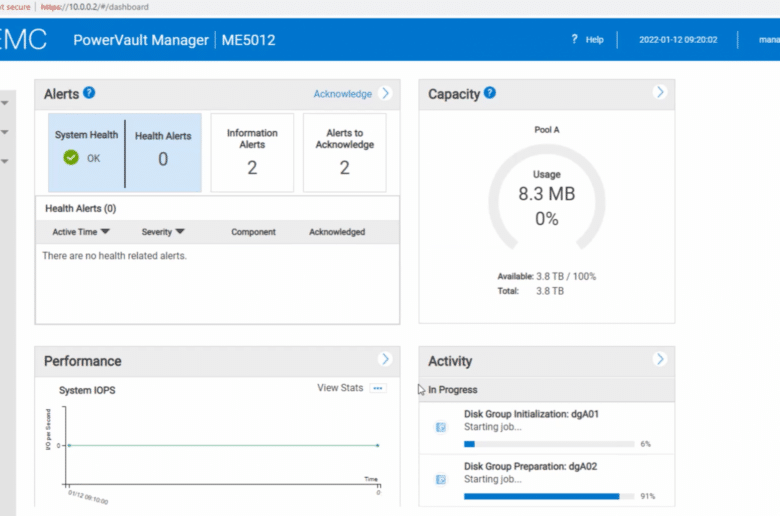780x516 pixels.
Task: Click the dgA01 initialization progress bar
Action: [x=549, y=444]
